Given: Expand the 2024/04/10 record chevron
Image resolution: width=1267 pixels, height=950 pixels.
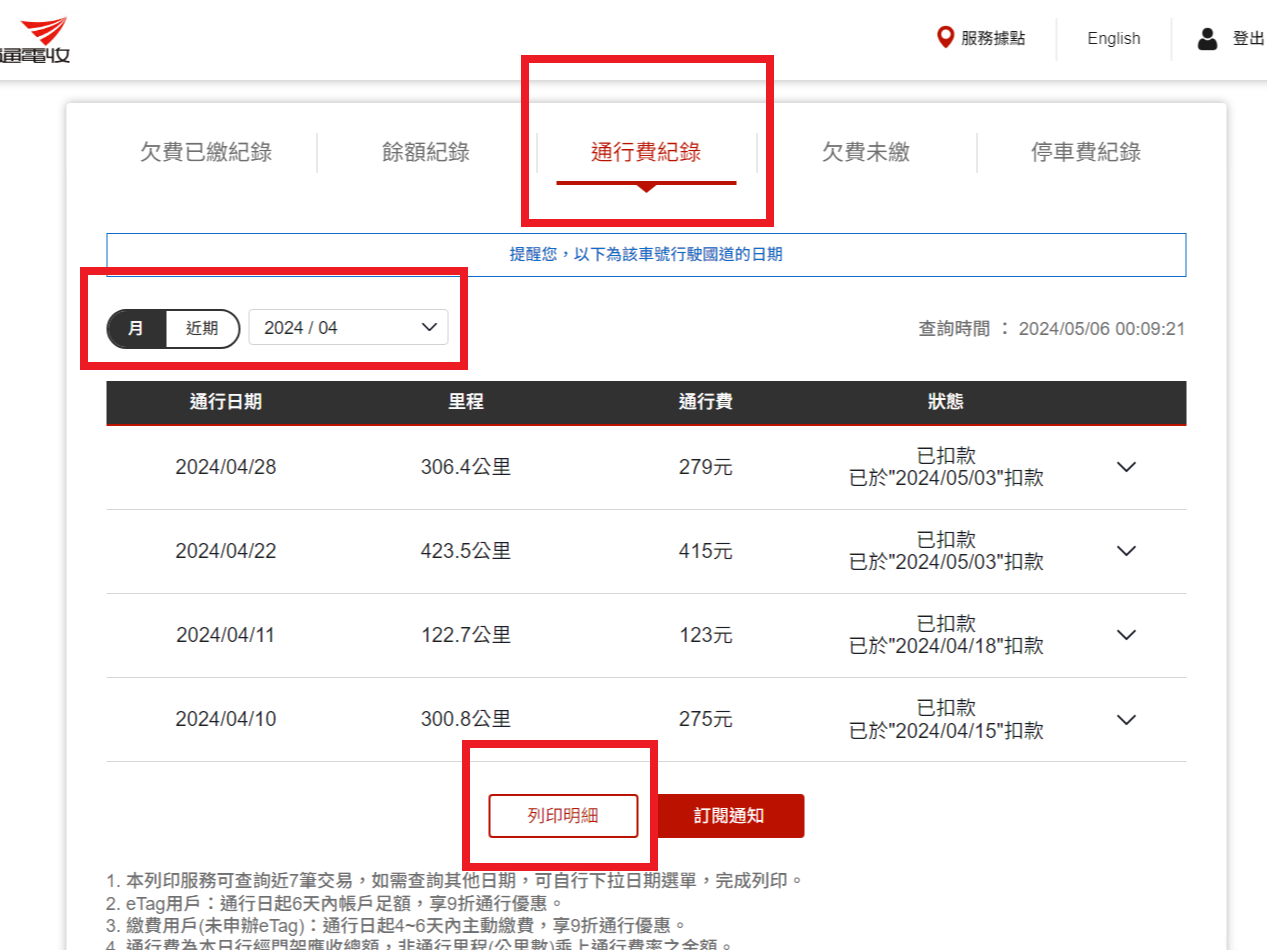Looking at the screenshot, I should (x=1126, y=719).
